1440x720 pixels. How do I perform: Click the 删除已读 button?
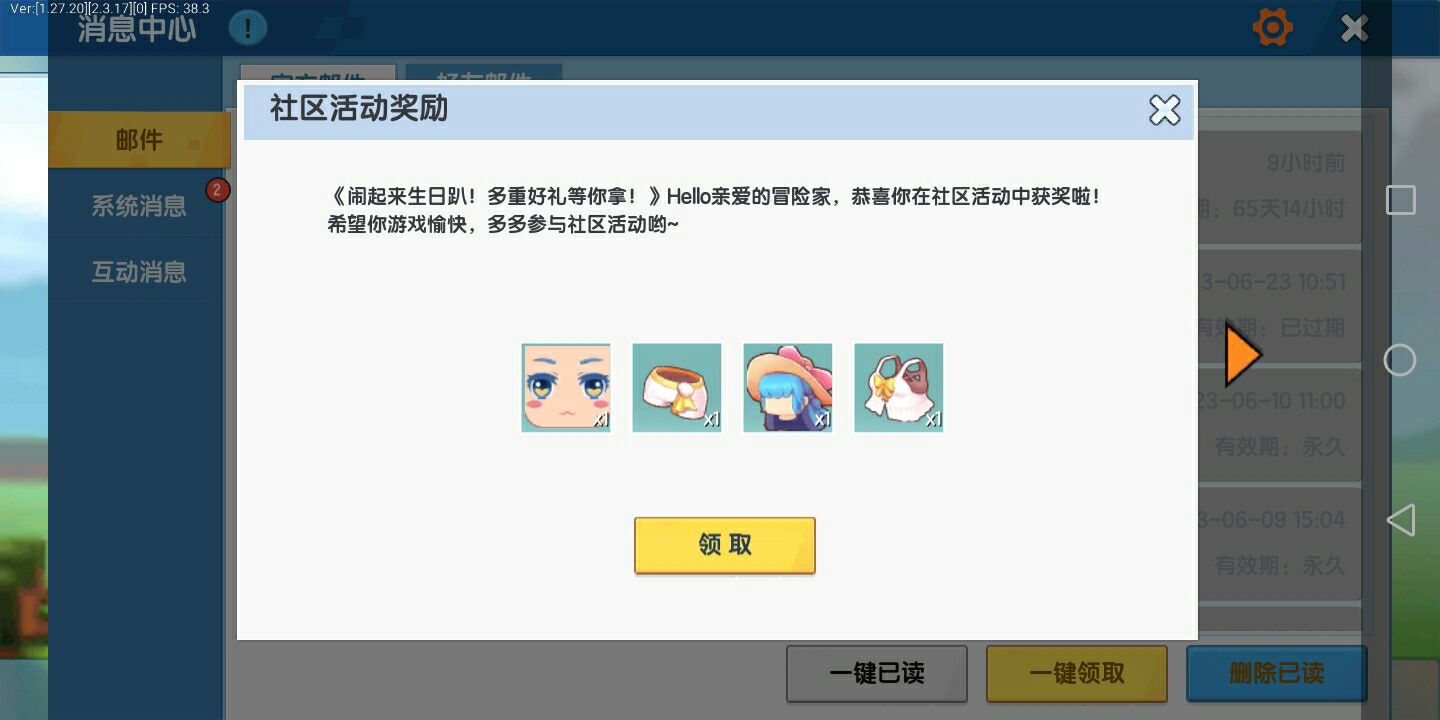click(1277, 673)
